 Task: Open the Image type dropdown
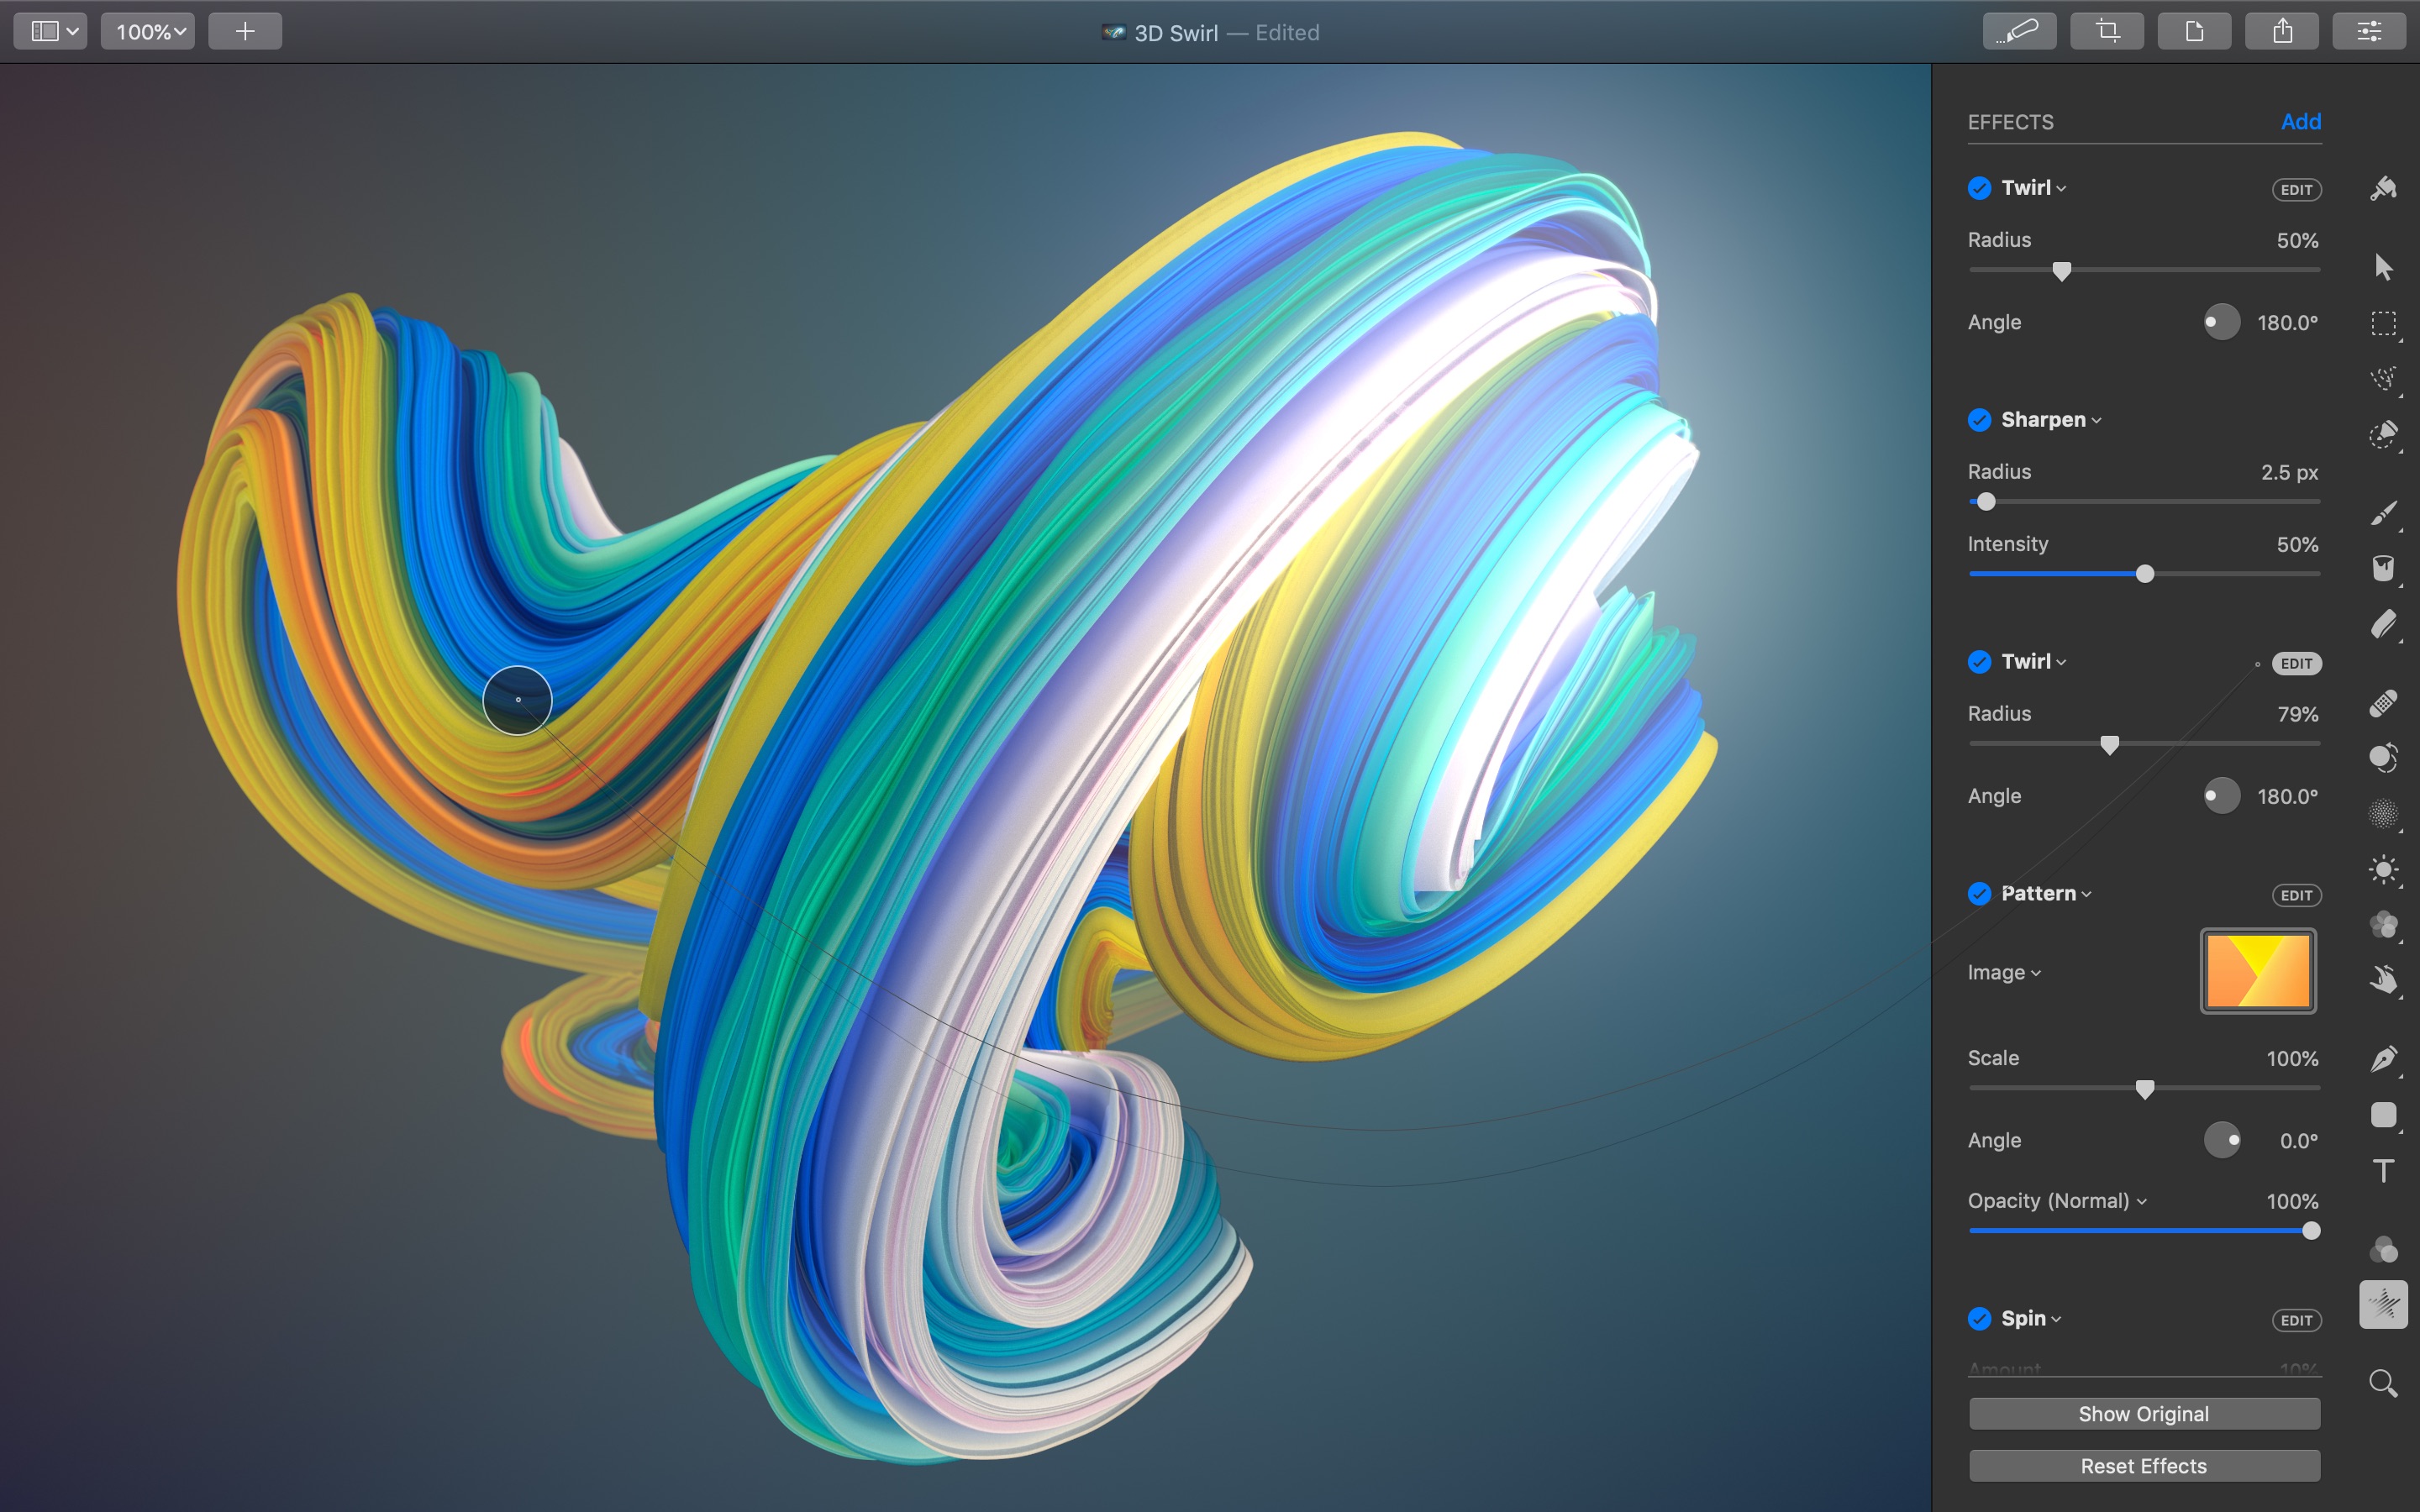(x=2004, y=972)
